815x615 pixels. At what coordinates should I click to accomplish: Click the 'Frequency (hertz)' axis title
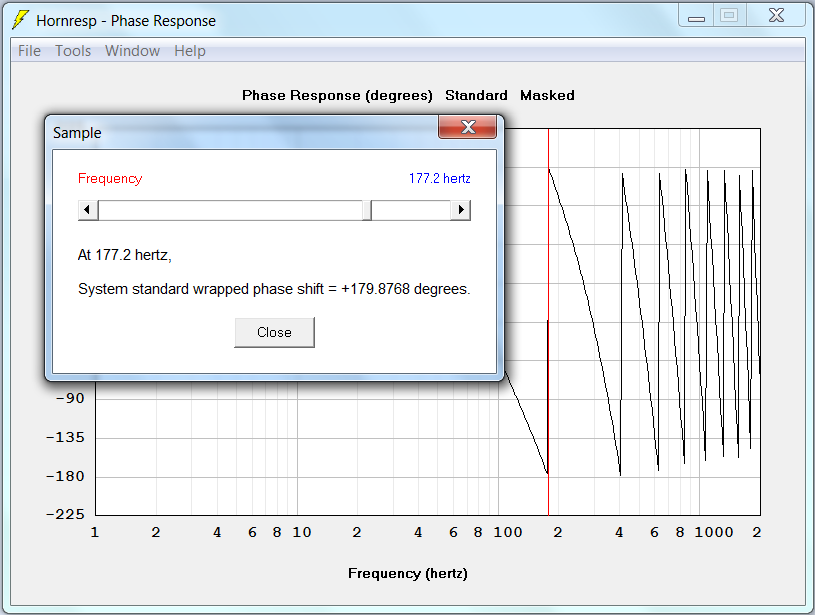coord(408,573)
